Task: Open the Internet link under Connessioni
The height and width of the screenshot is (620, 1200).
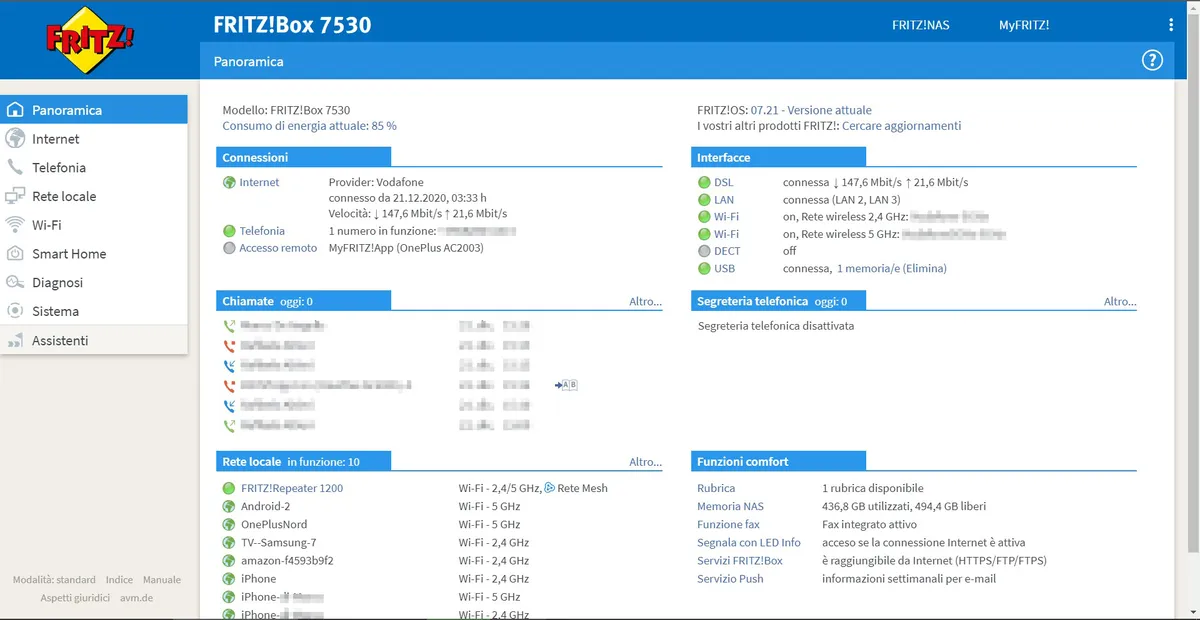Action: (x=259, y=182)
